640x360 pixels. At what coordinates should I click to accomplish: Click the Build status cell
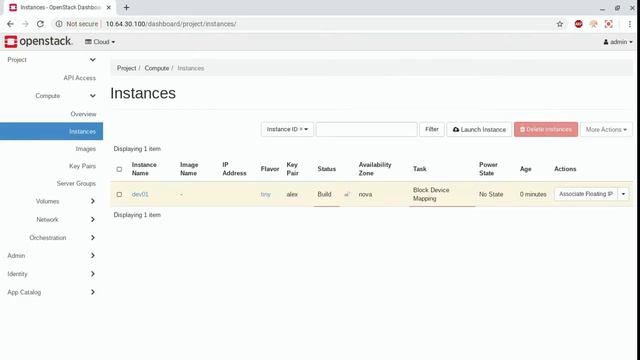click(x=324, y=194)
